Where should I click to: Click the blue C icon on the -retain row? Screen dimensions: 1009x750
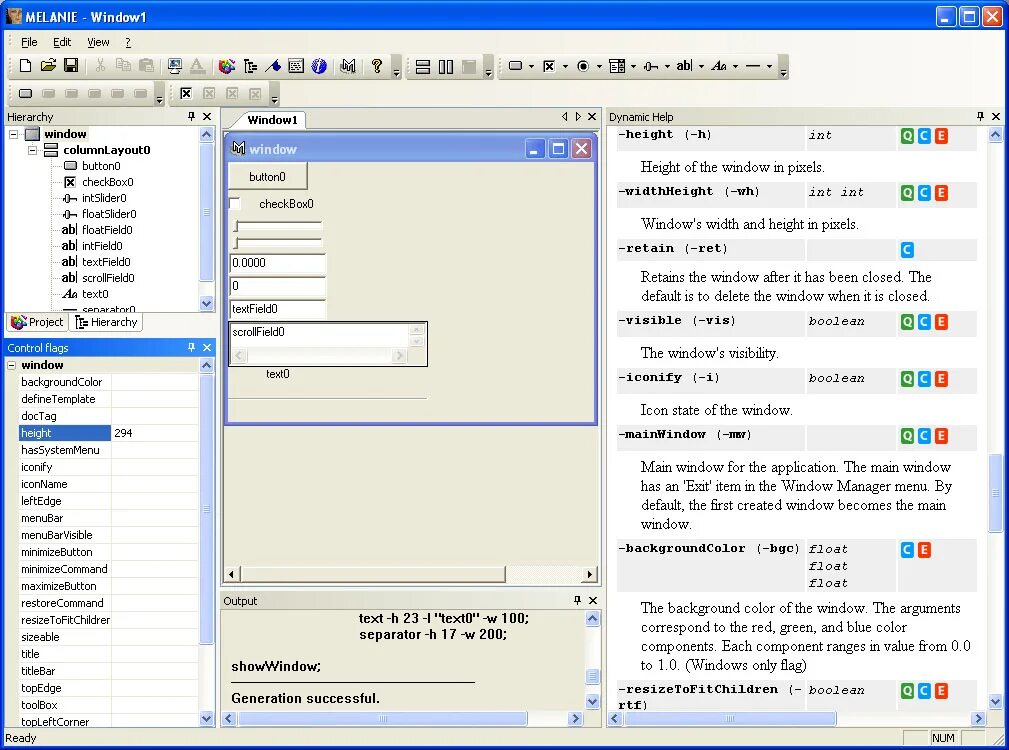tap(907, 250)
